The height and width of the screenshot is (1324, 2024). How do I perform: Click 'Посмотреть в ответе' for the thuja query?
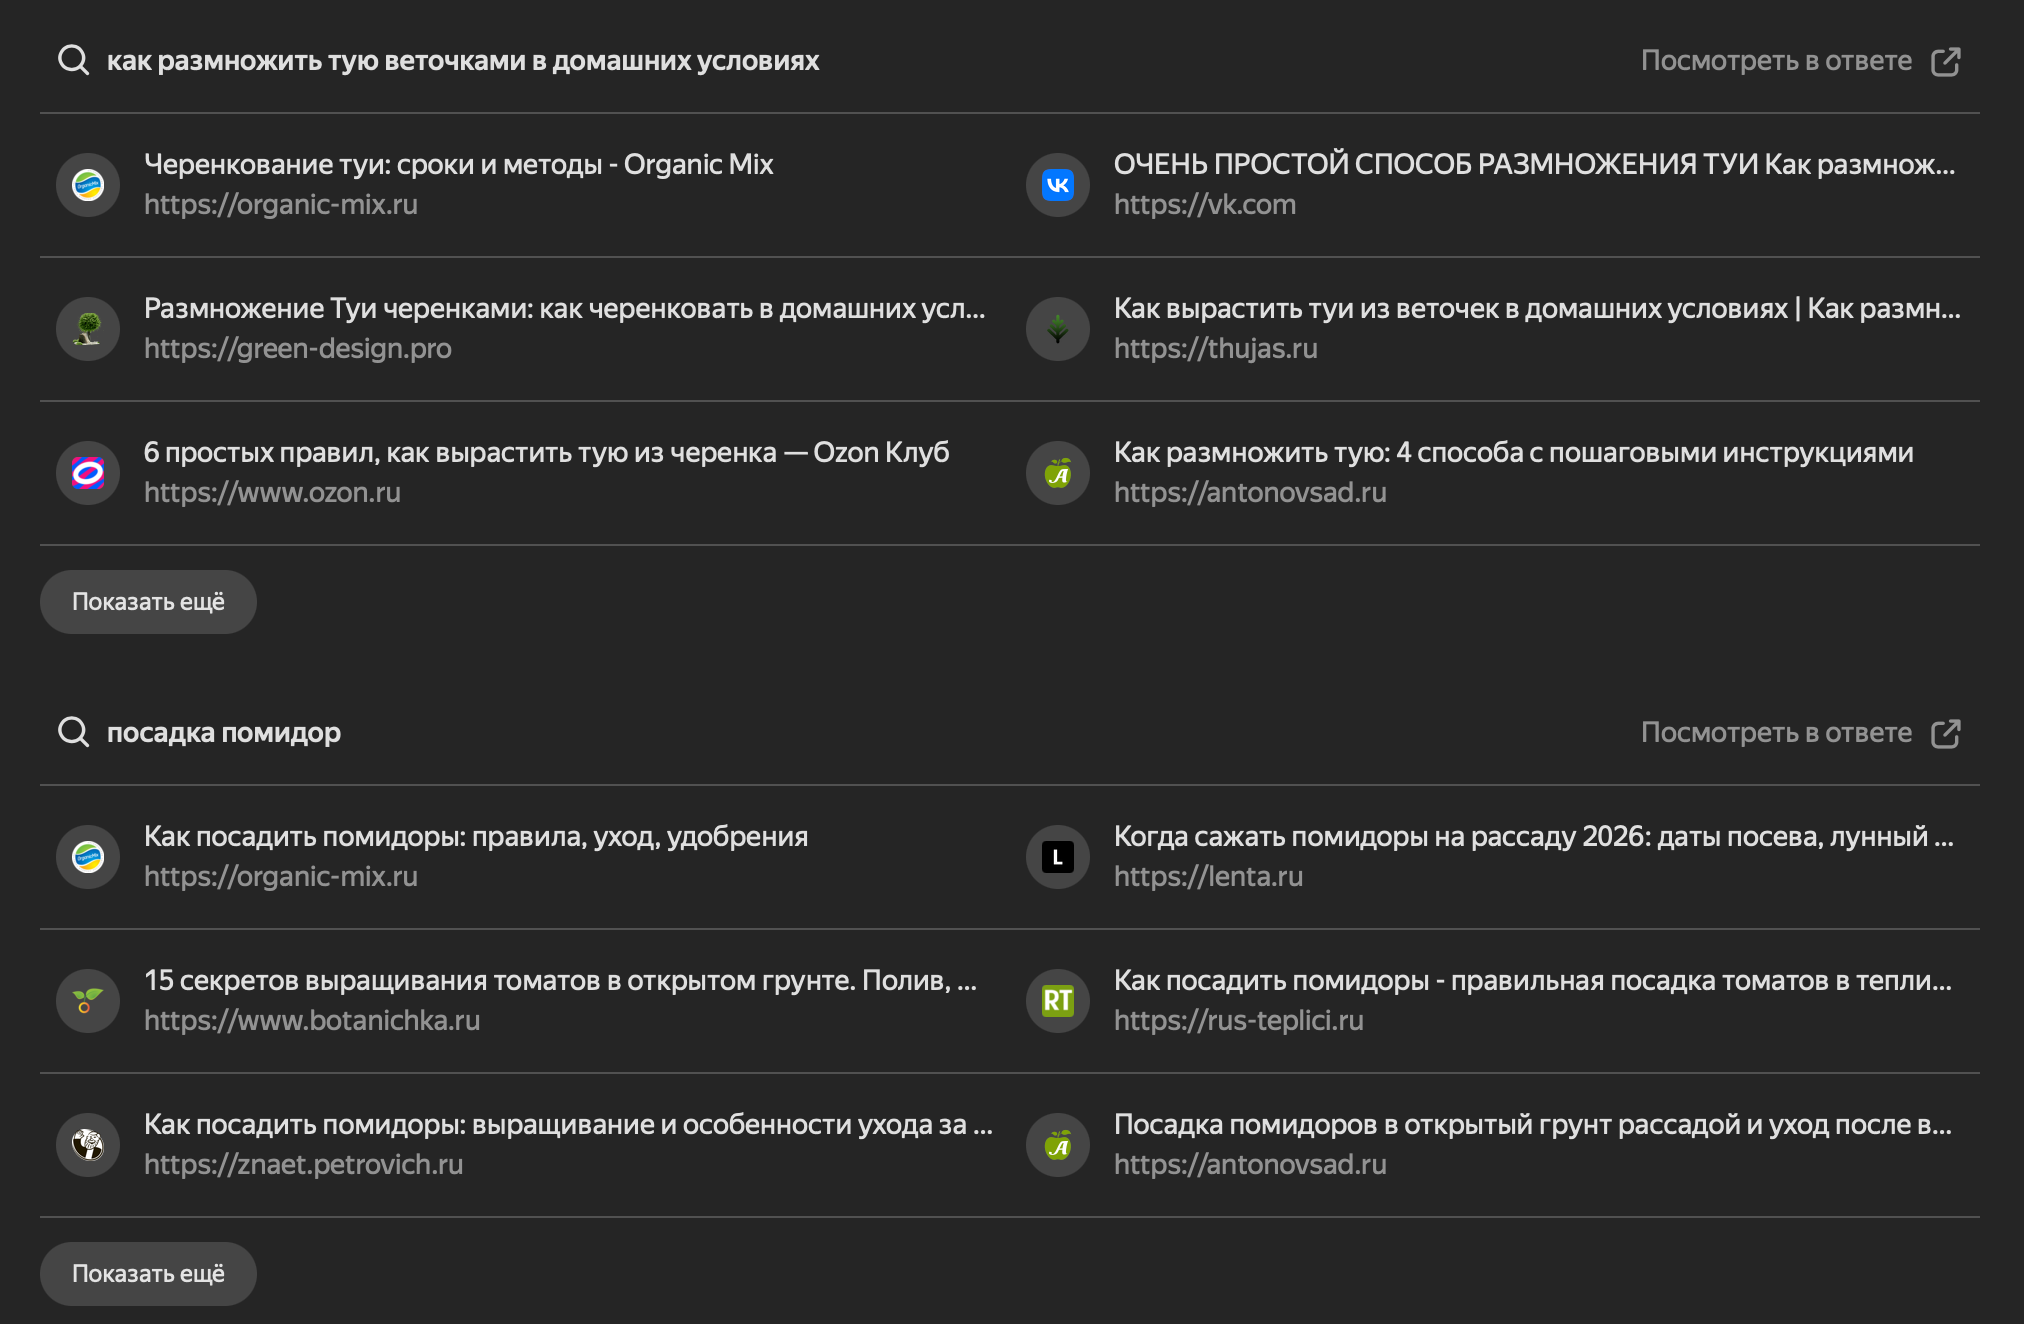click(x=1776, y=61)
